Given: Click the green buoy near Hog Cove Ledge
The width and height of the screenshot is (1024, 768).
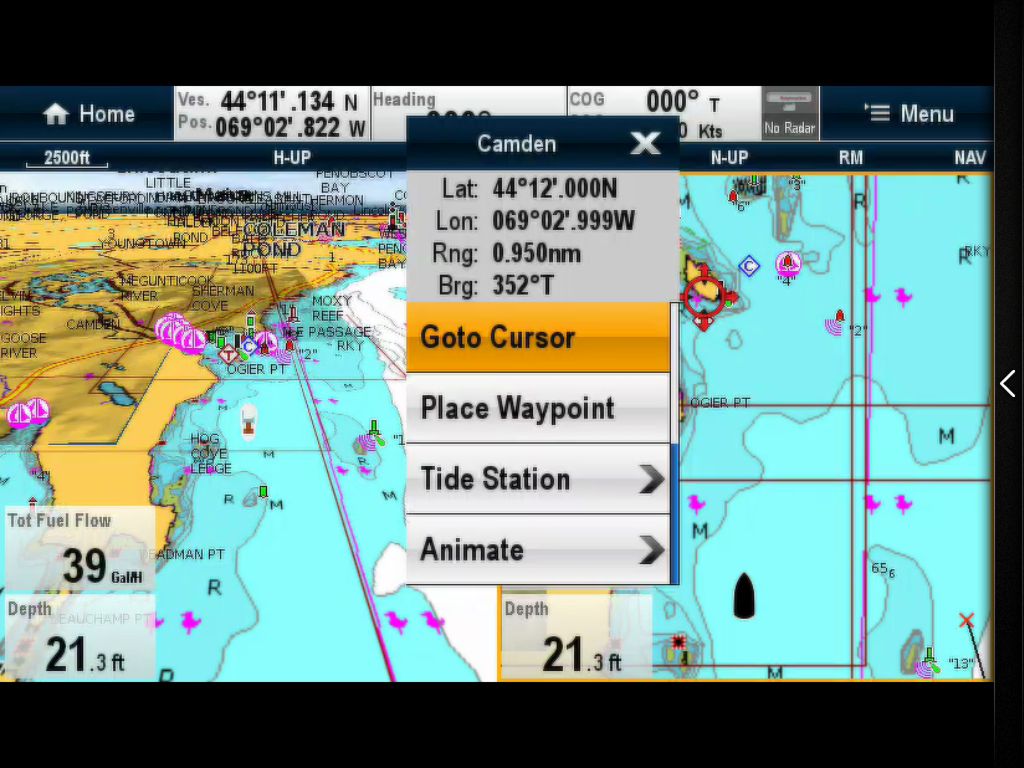Looking at the screenshot, I should coord(263,492).
